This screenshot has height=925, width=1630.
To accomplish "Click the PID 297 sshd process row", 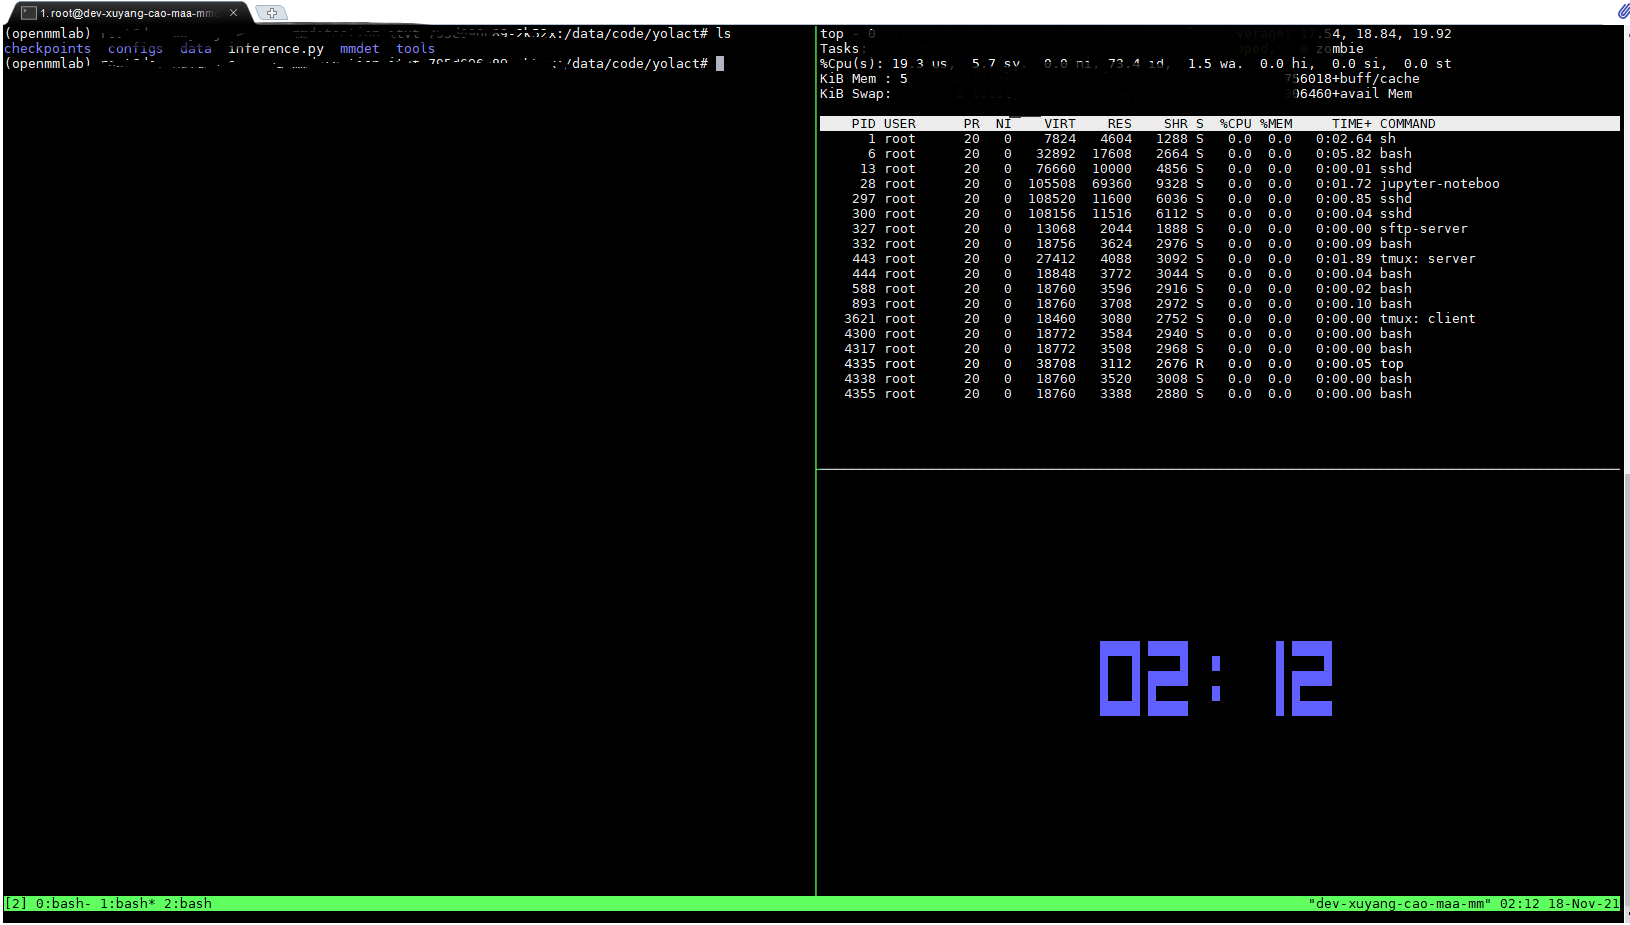I will click(x=1220, y=199).
